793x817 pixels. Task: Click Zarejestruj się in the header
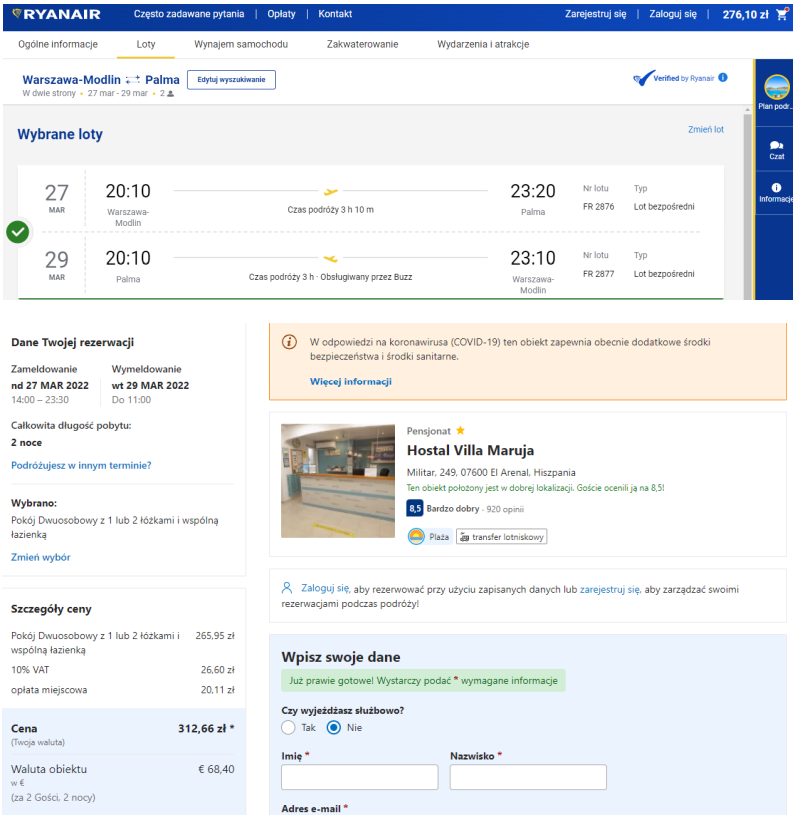click(x=596, y=14)
